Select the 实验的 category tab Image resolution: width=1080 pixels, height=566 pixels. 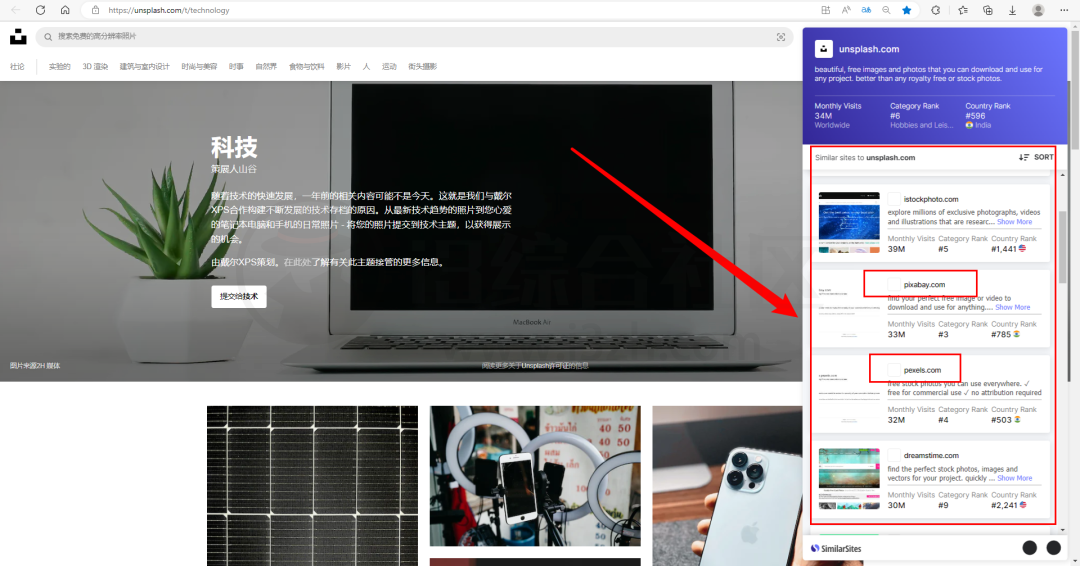(x=59, y=67)
